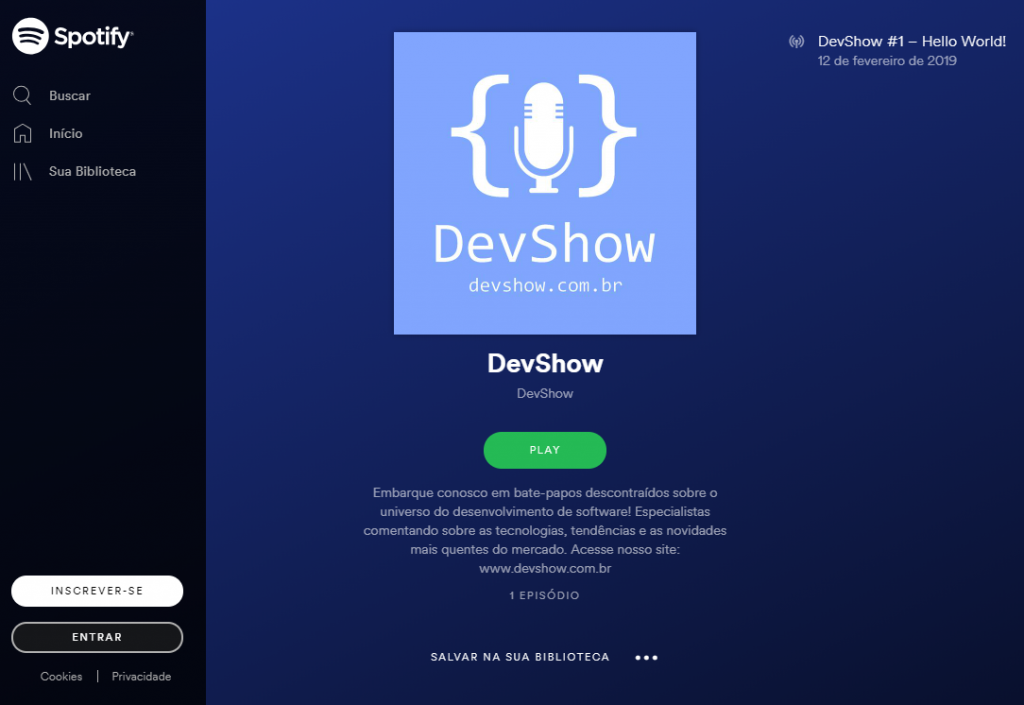Open the three-dots more options menu

point(646,658)
